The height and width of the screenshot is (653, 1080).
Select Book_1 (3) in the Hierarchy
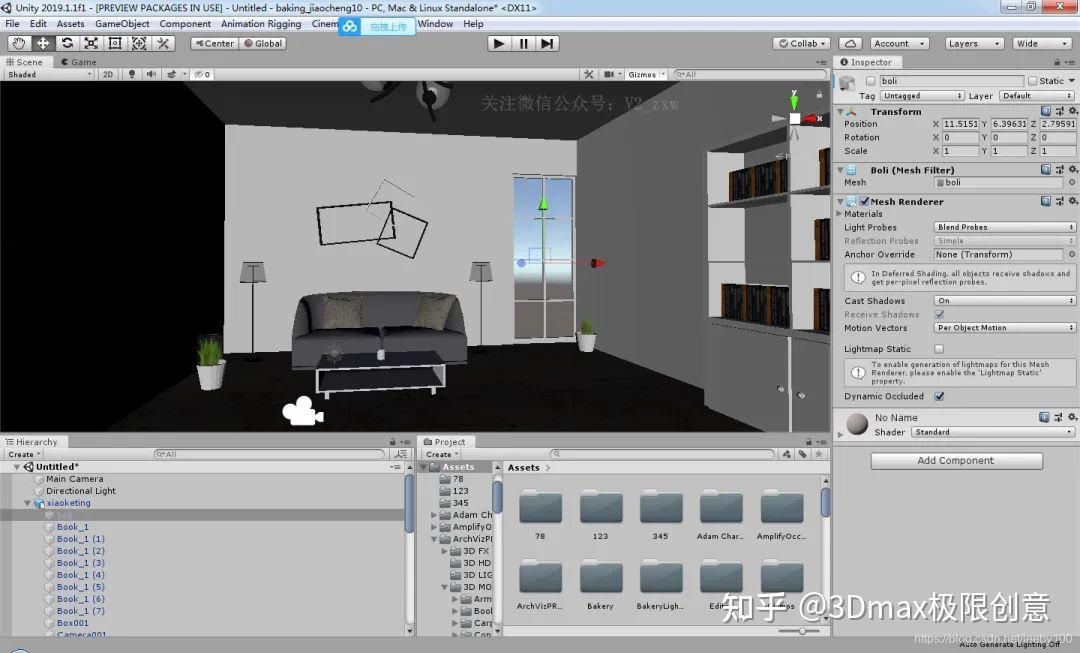click(x=77, y=563)
